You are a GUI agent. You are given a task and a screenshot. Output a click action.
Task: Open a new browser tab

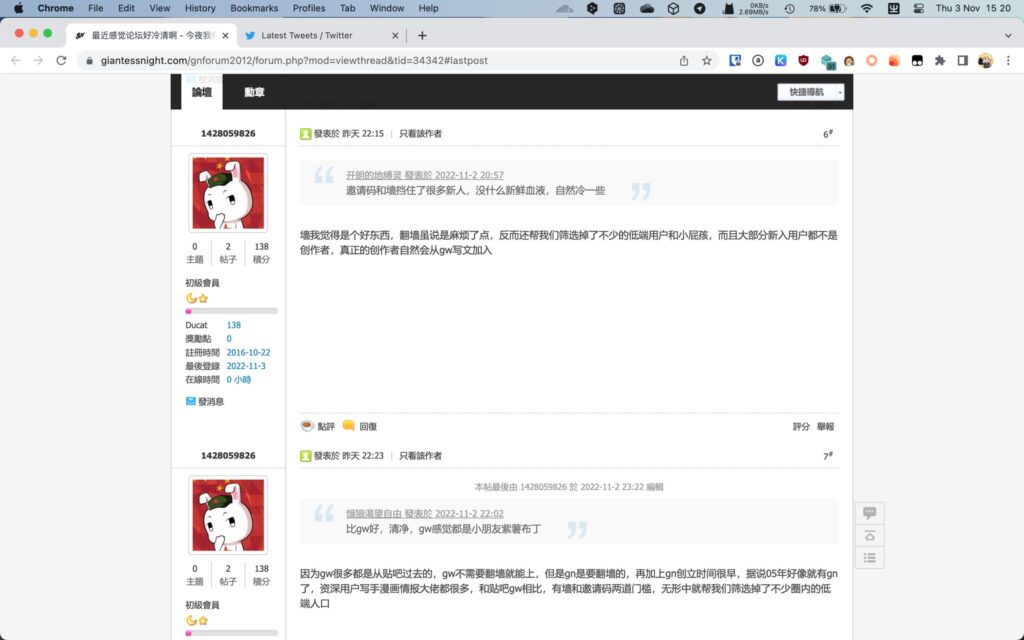point(422,35)
